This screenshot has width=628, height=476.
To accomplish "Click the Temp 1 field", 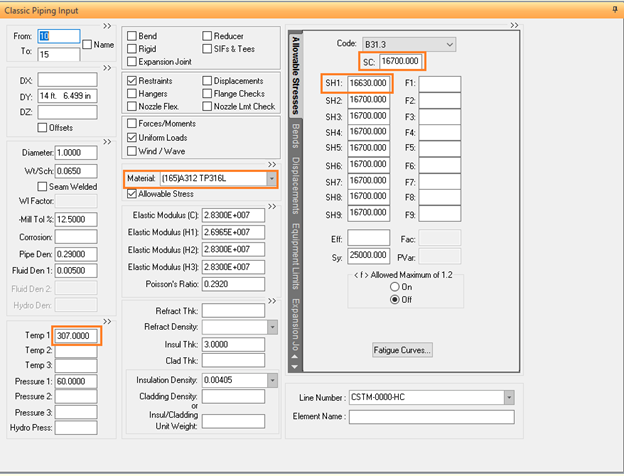I will coord(76,336).
